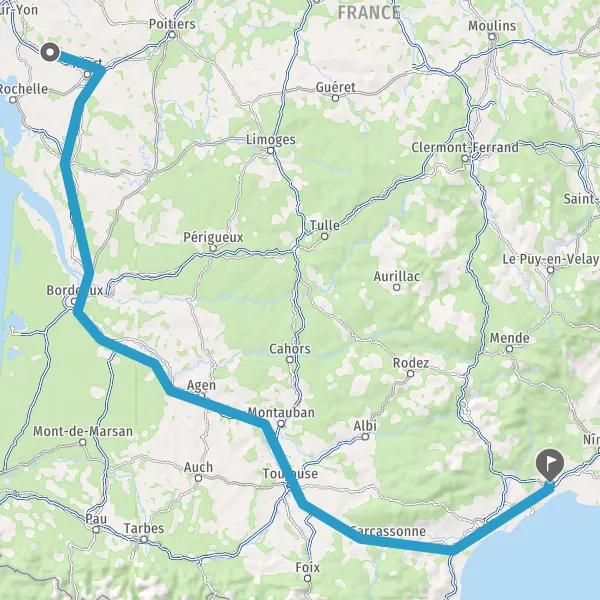Click the Cahors city marker
The image size is (600, 600).
point(290,359)
